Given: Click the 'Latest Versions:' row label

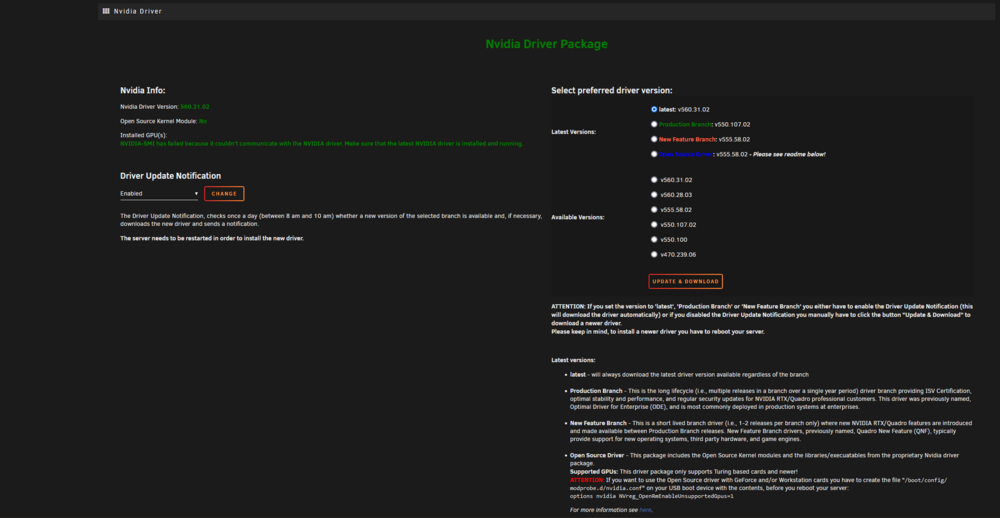Looking at the screenshot, I should (x=573, y=132).
